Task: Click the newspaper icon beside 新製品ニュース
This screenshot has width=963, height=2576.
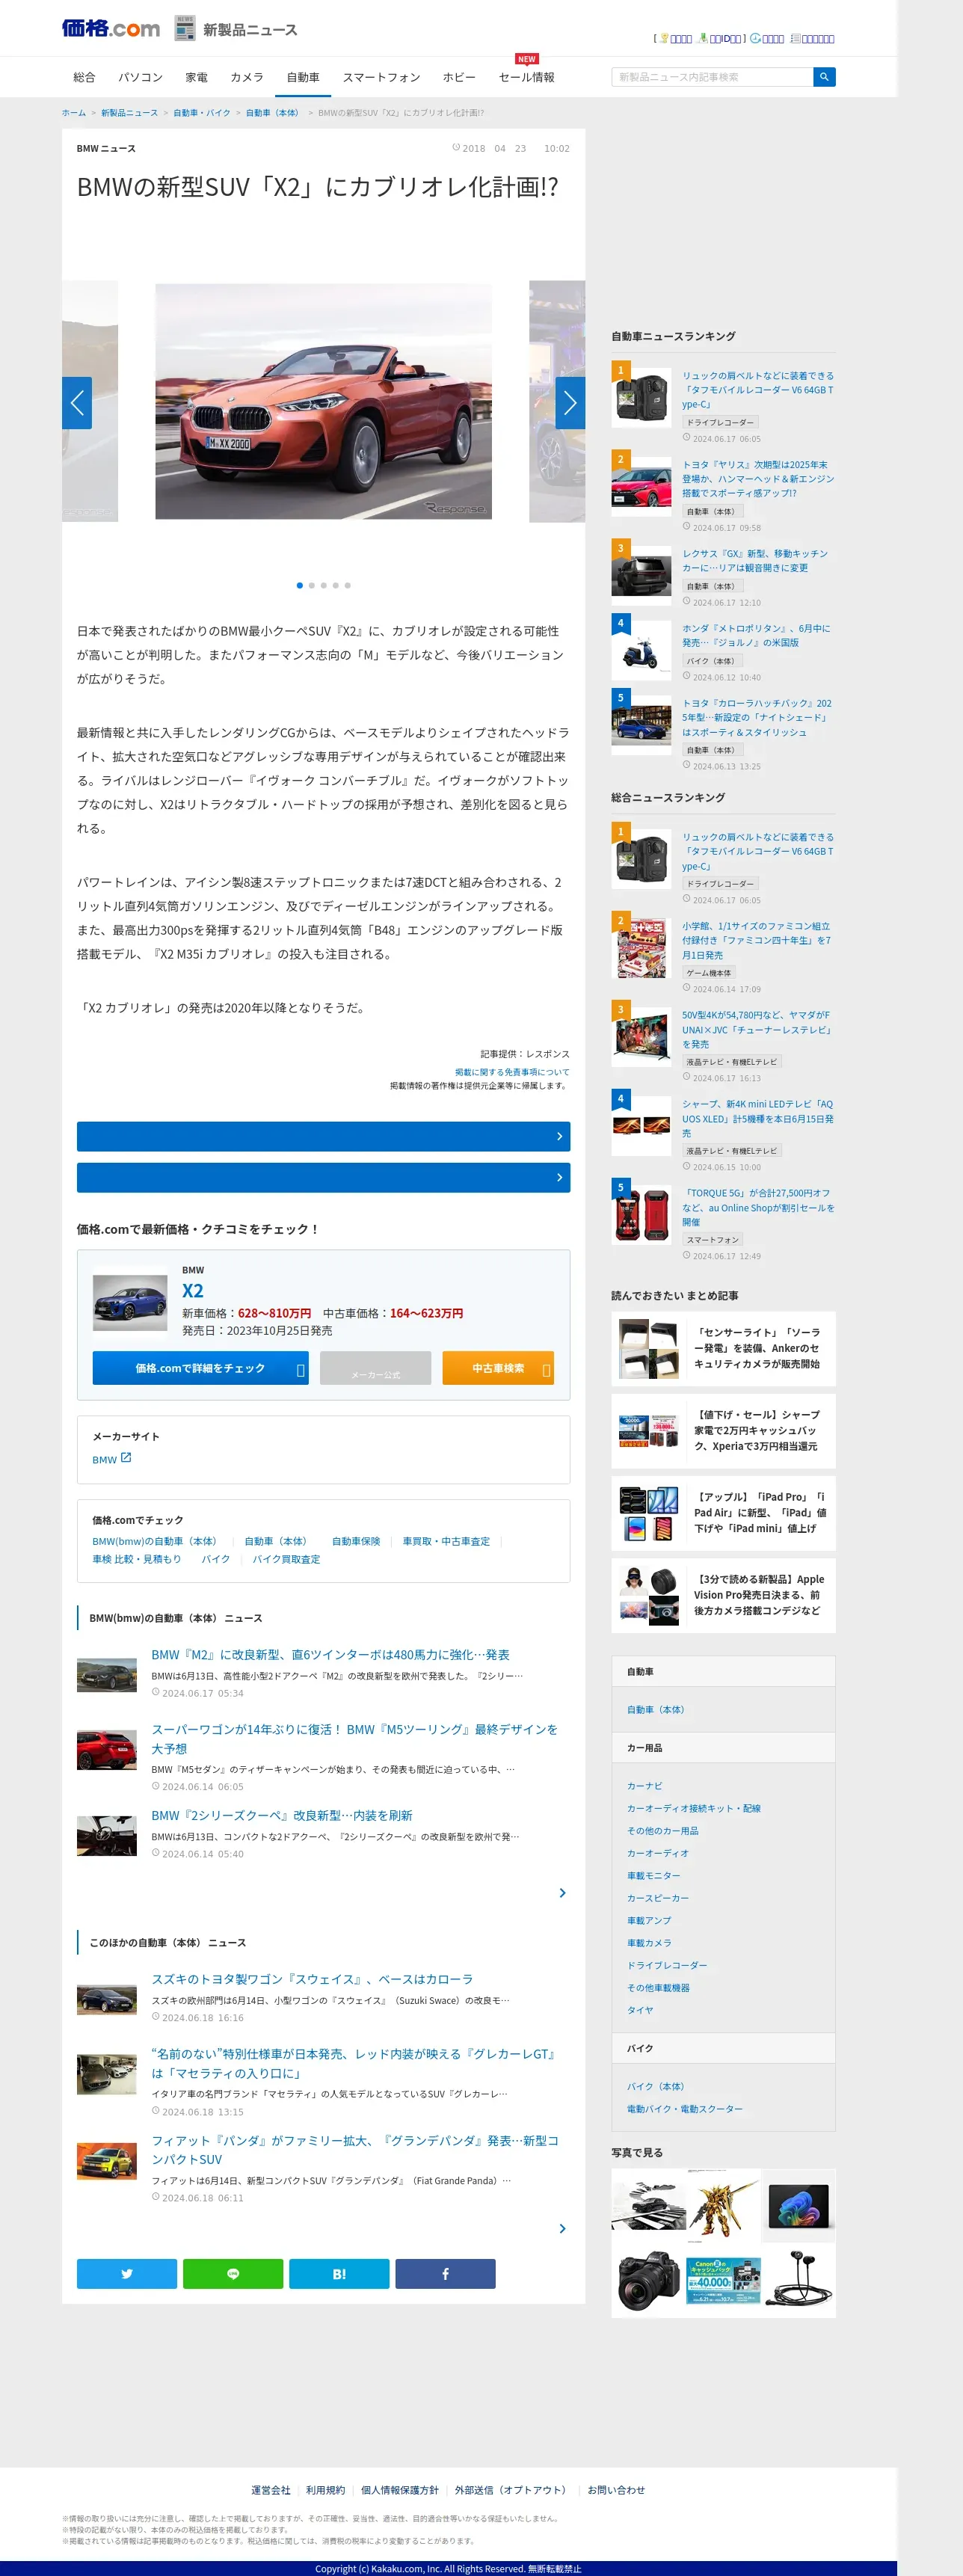Action: click(185, 28)
